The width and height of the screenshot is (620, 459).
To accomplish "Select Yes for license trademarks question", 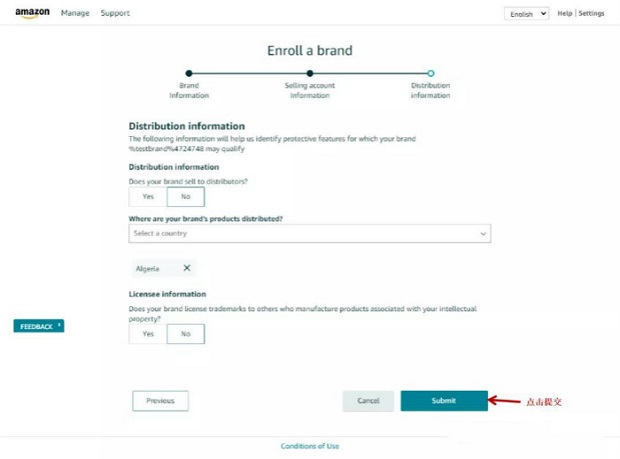I will pyautogui.click(x=148, y=334).
